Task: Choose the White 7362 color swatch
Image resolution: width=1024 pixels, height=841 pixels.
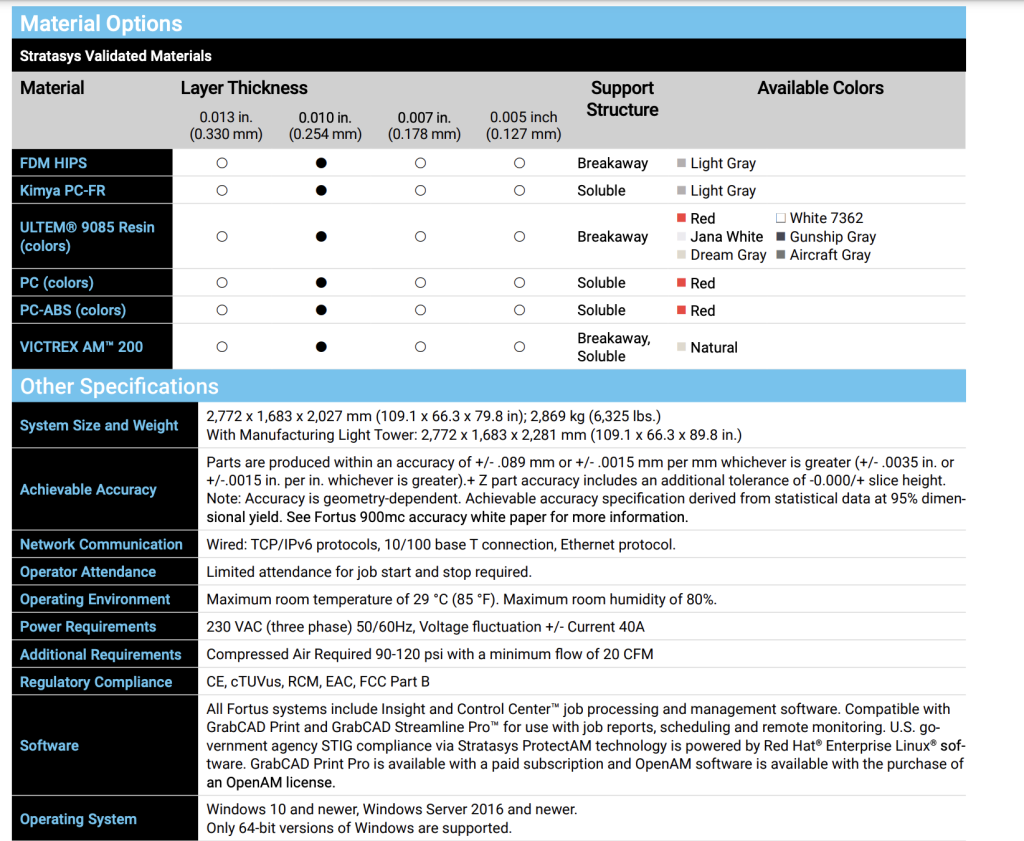Action: pyautogui.click(x=781, y=218)
